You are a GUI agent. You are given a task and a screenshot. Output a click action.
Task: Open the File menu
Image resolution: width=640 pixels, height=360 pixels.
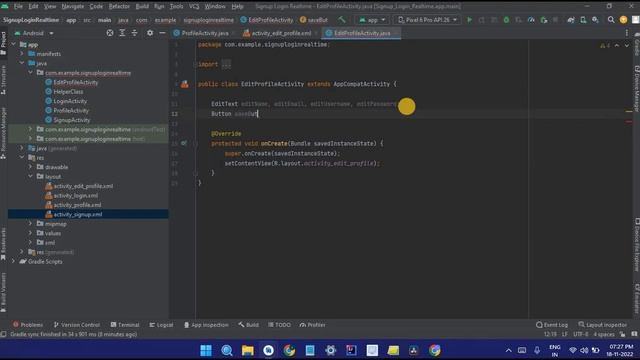[18, 7]
